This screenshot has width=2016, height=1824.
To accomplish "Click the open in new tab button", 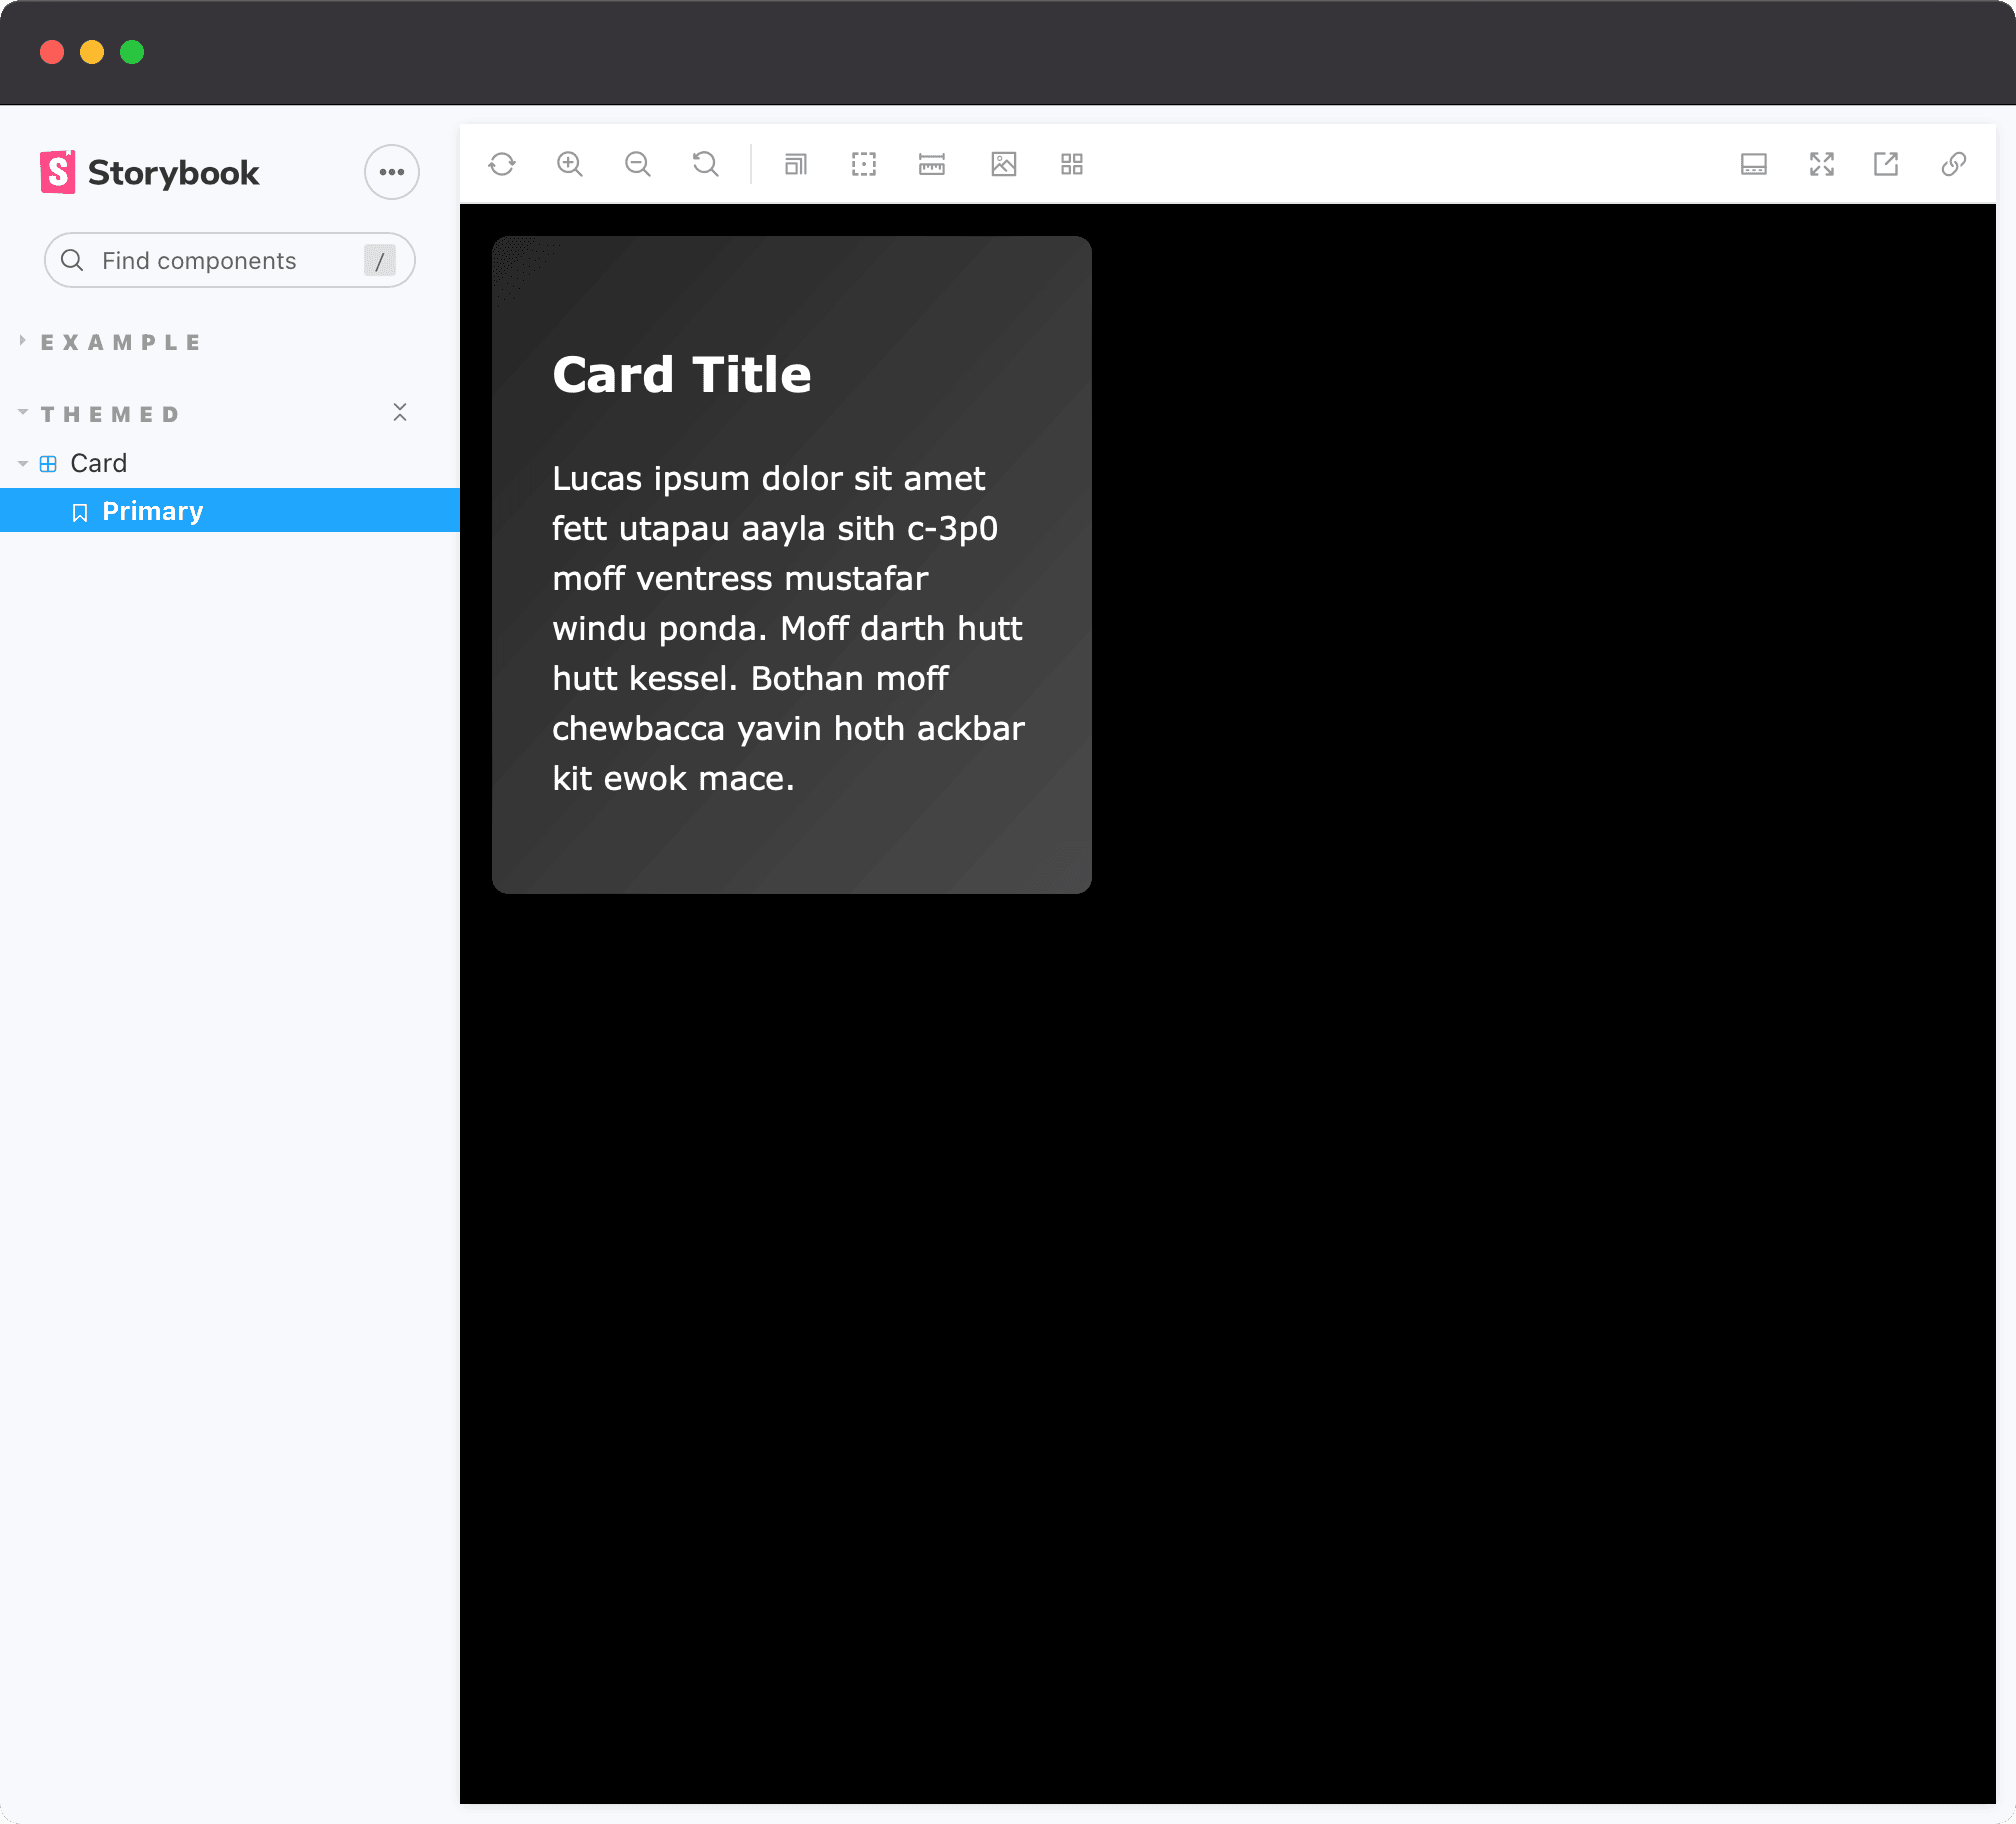I will pyautogui.click(x=1886, y=163).
